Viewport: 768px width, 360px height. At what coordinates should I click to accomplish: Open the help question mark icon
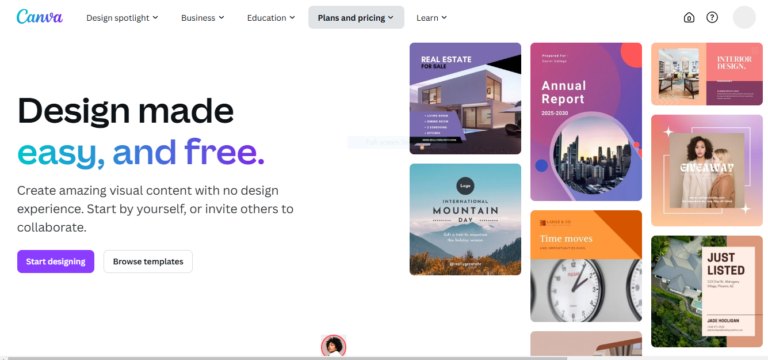point(712,18)
